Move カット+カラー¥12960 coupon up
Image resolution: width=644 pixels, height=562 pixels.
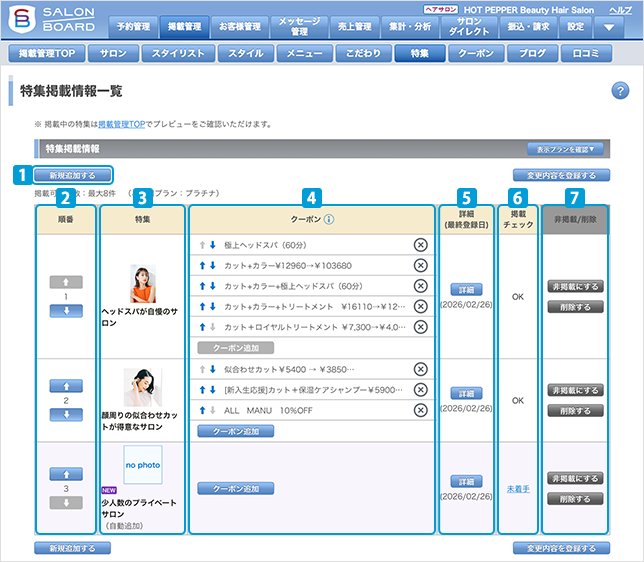202,266
